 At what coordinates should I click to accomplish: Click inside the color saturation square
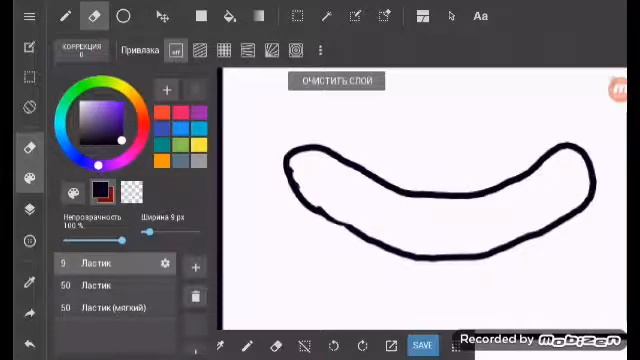[x=102, y=123]
